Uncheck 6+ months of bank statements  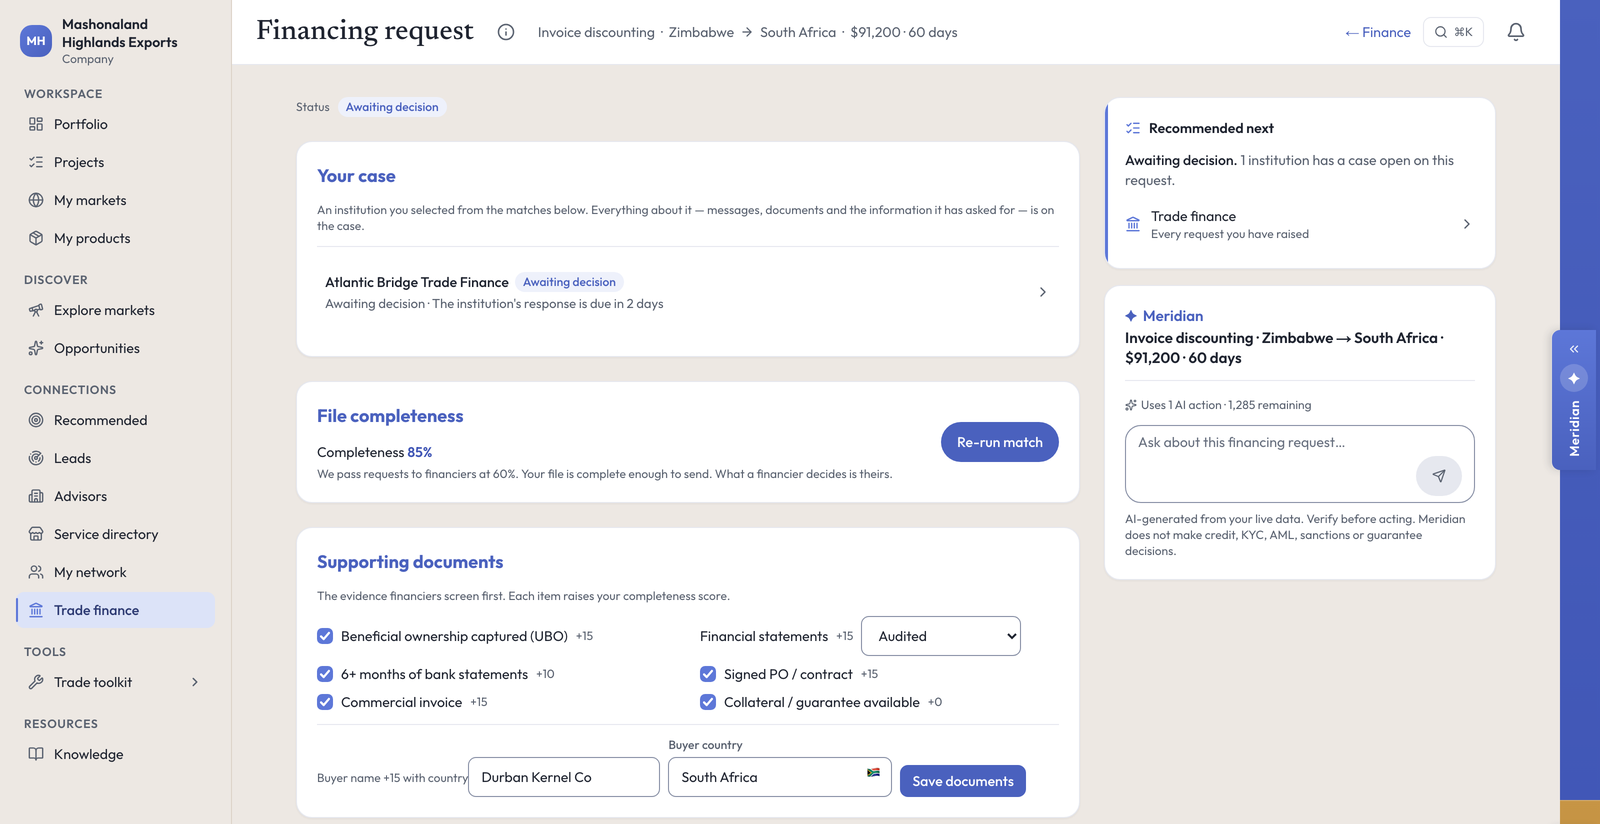pyautogui.click(x=325, y=674)
